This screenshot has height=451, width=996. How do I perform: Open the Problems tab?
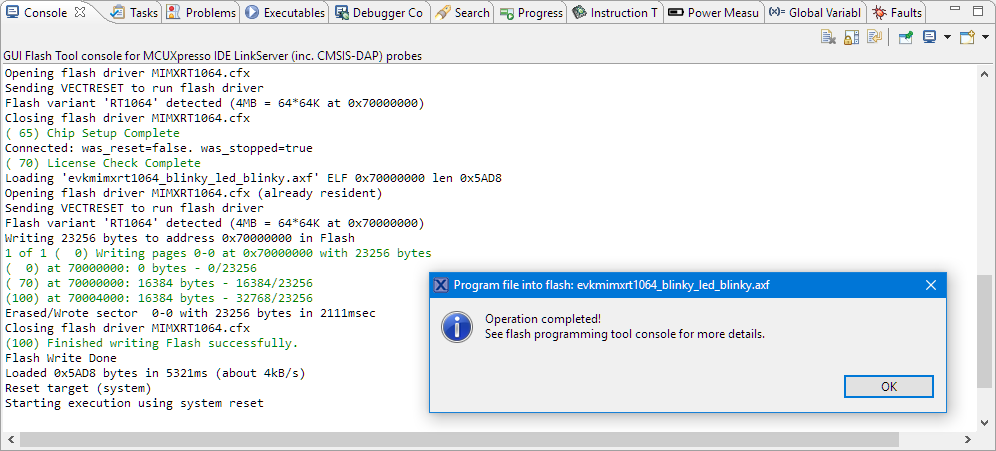202,13
